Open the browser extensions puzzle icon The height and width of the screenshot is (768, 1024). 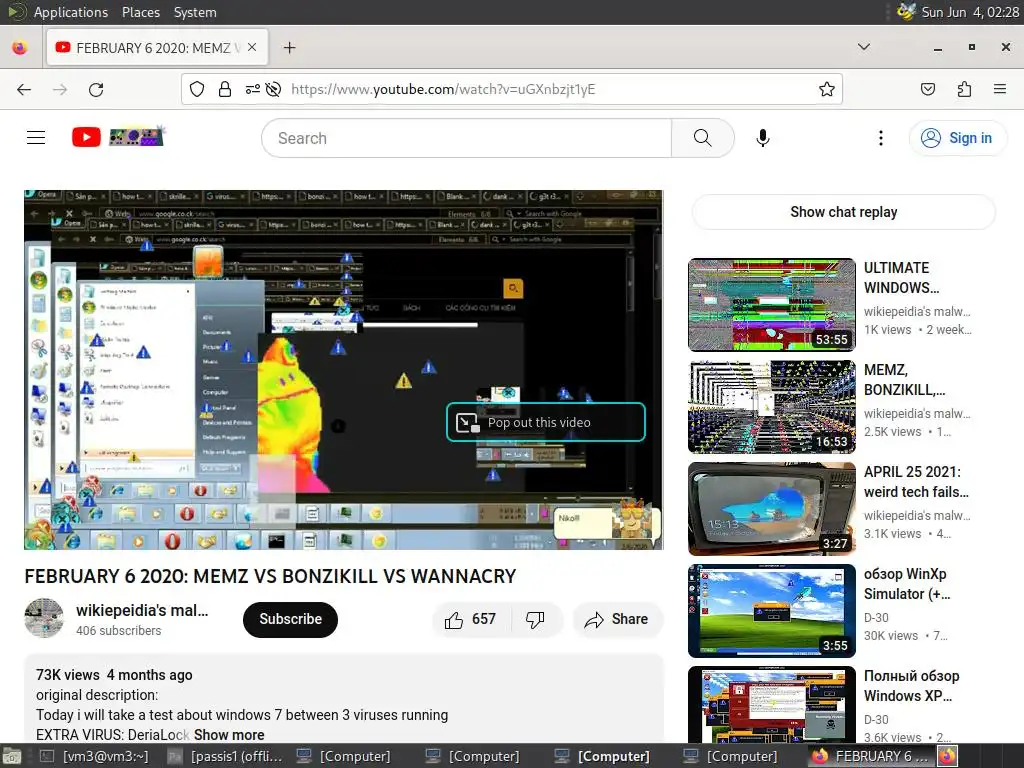point(964,89)
